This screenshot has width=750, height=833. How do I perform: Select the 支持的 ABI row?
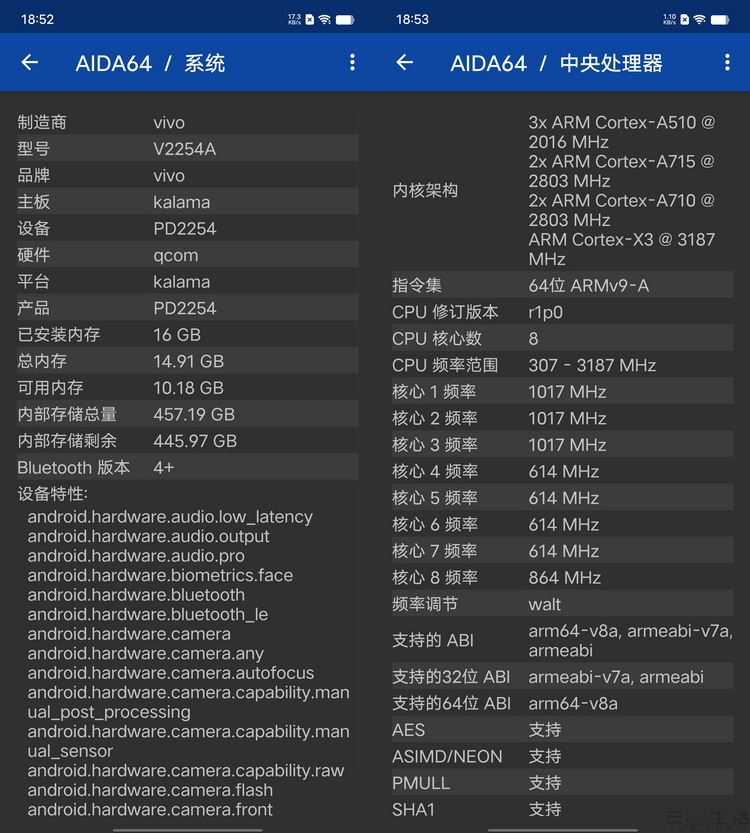(562, 640)
